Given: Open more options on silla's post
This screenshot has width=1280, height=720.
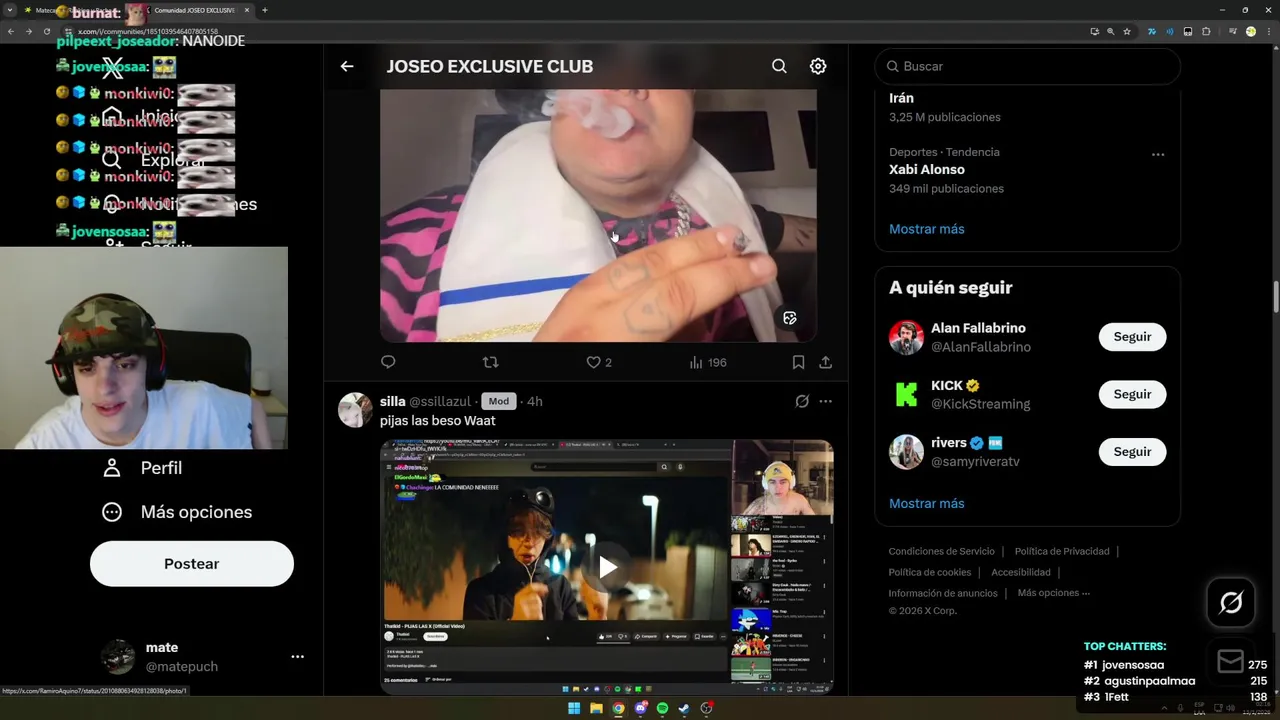Looking at the screenshot, I should 825,401.
